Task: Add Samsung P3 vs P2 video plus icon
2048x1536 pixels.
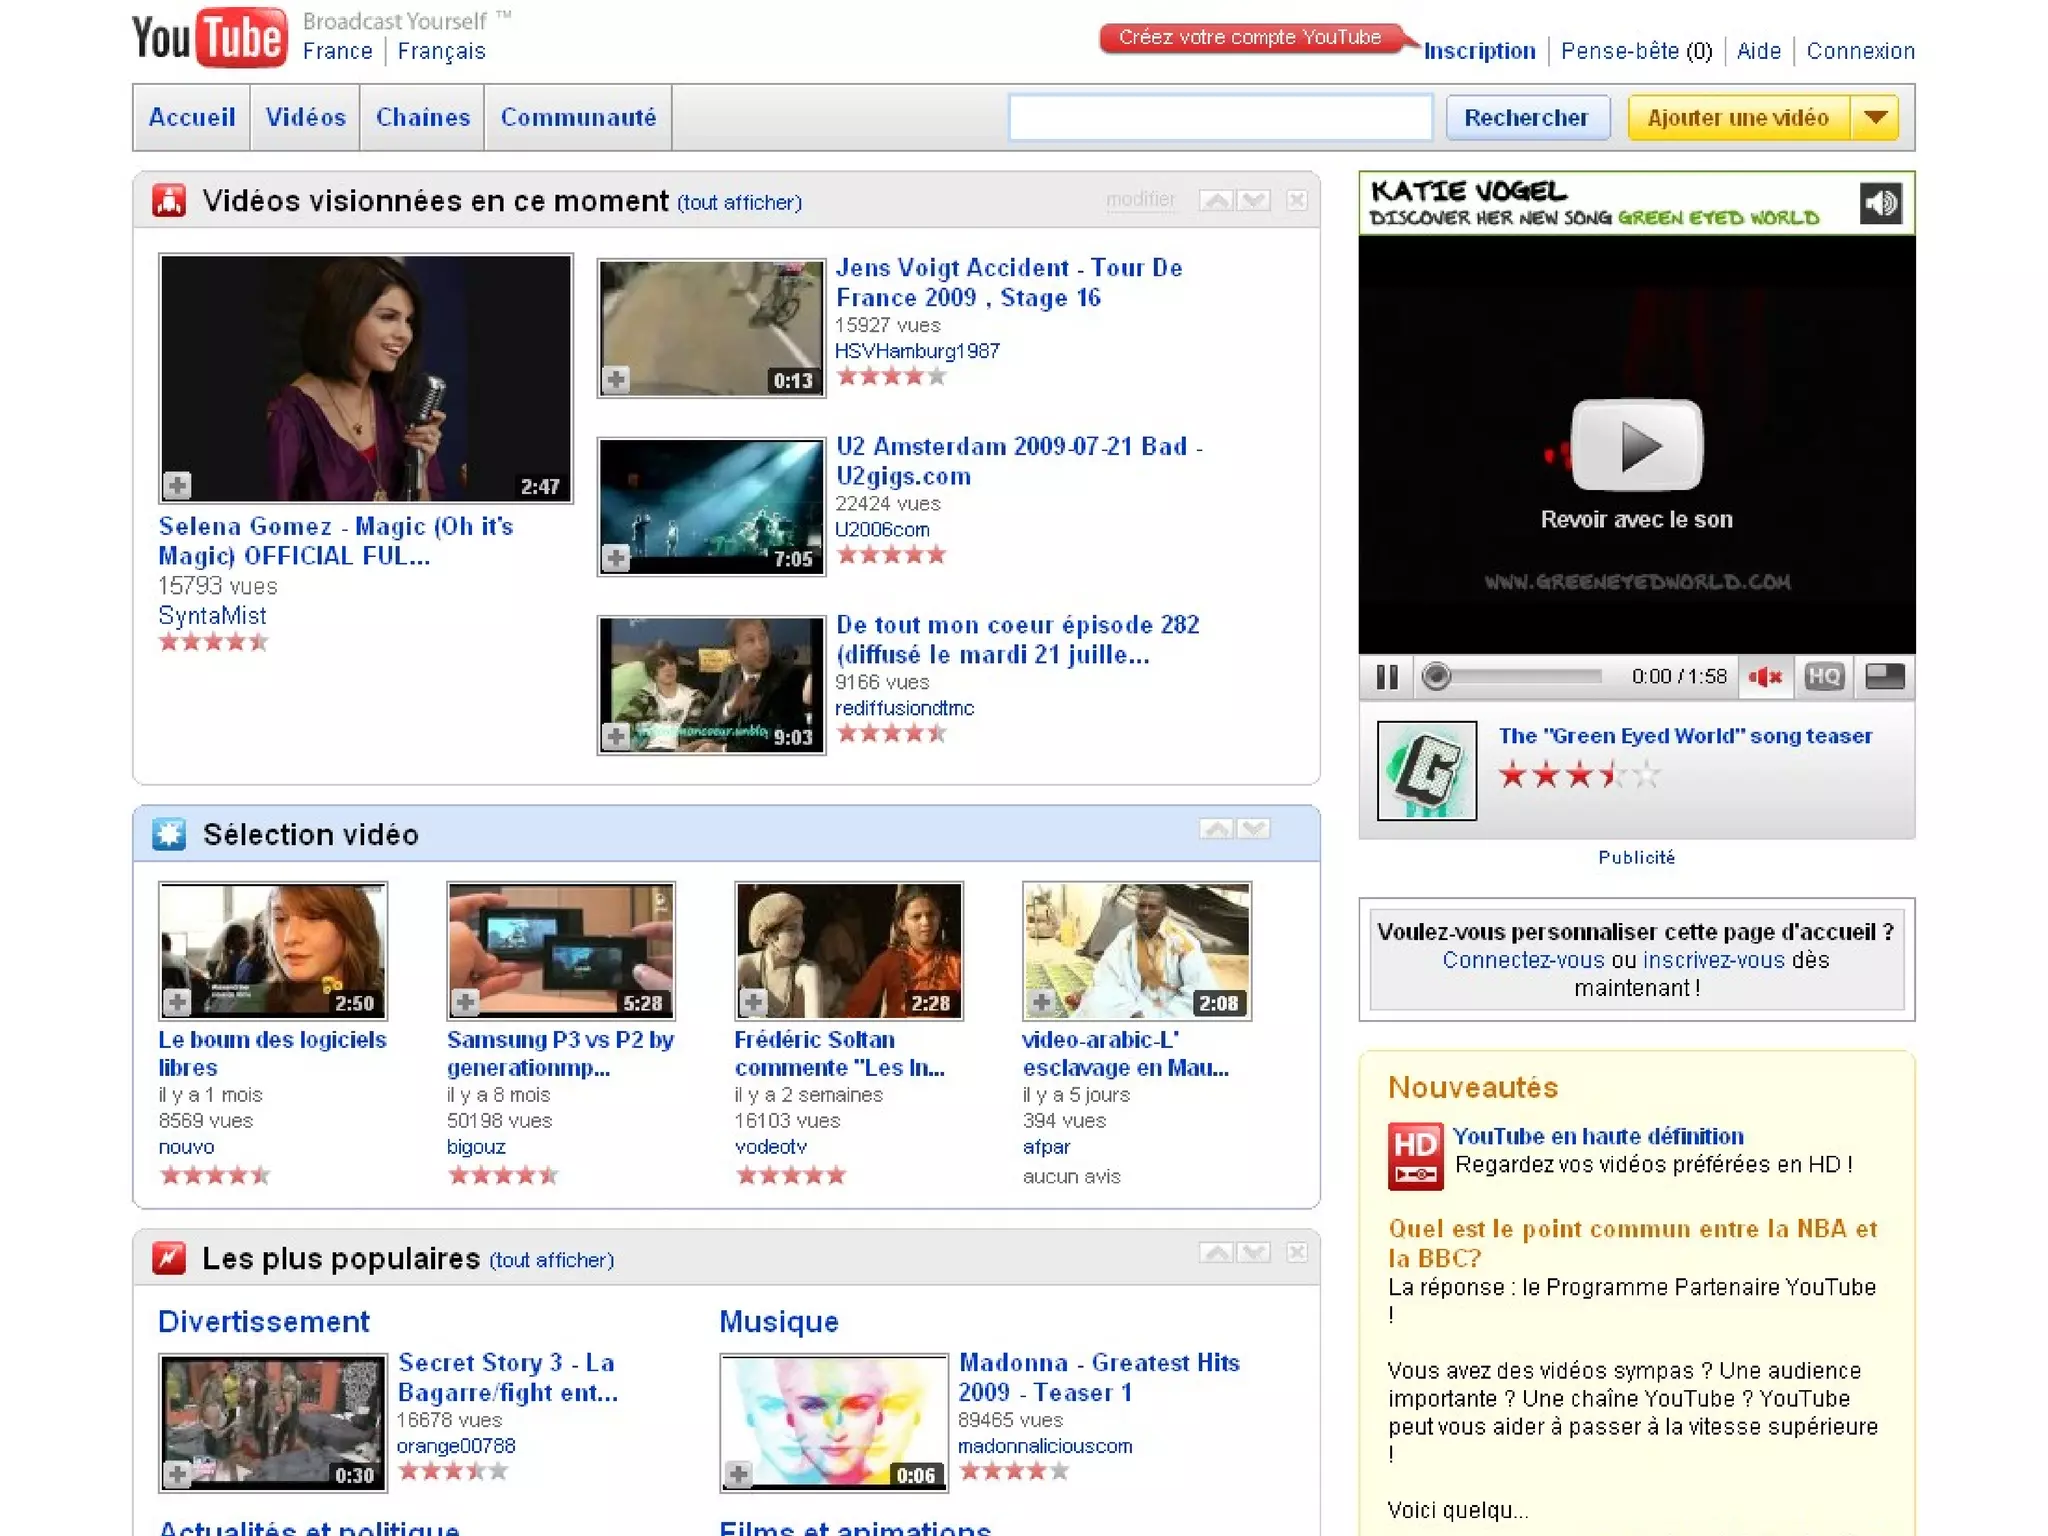Action: coord(465,1001)
